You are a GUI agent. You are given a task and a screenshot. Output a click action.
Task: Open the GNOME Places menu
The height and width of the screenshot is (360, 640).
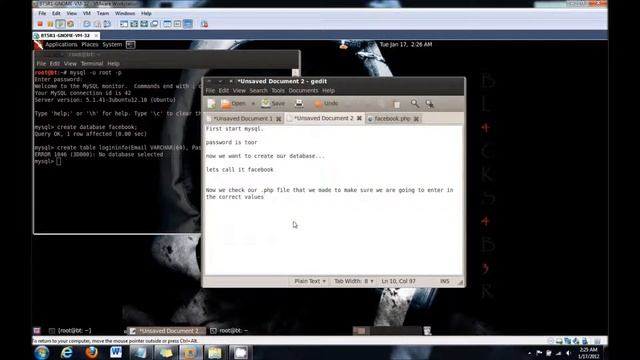(90, 44)
